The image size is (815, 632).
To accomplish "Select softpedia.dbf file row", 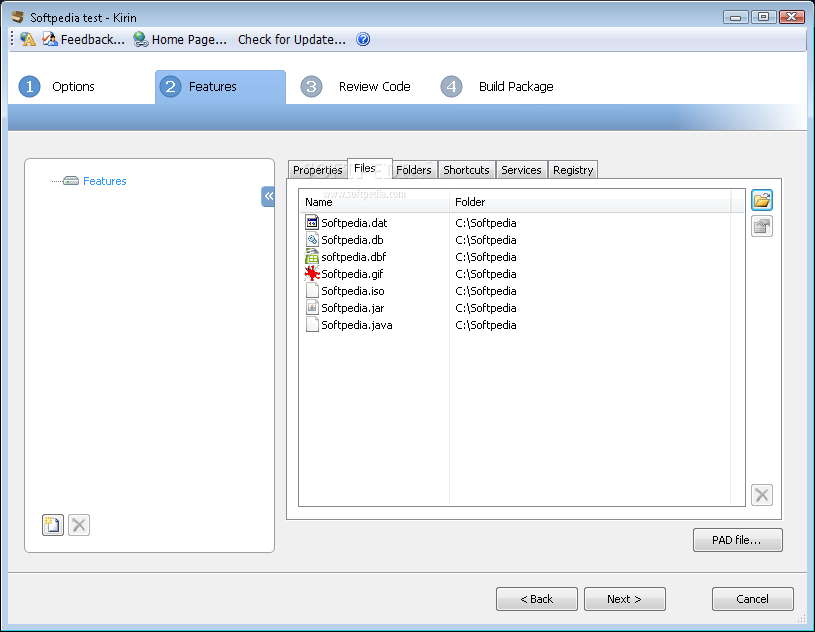I will (522, 257).
